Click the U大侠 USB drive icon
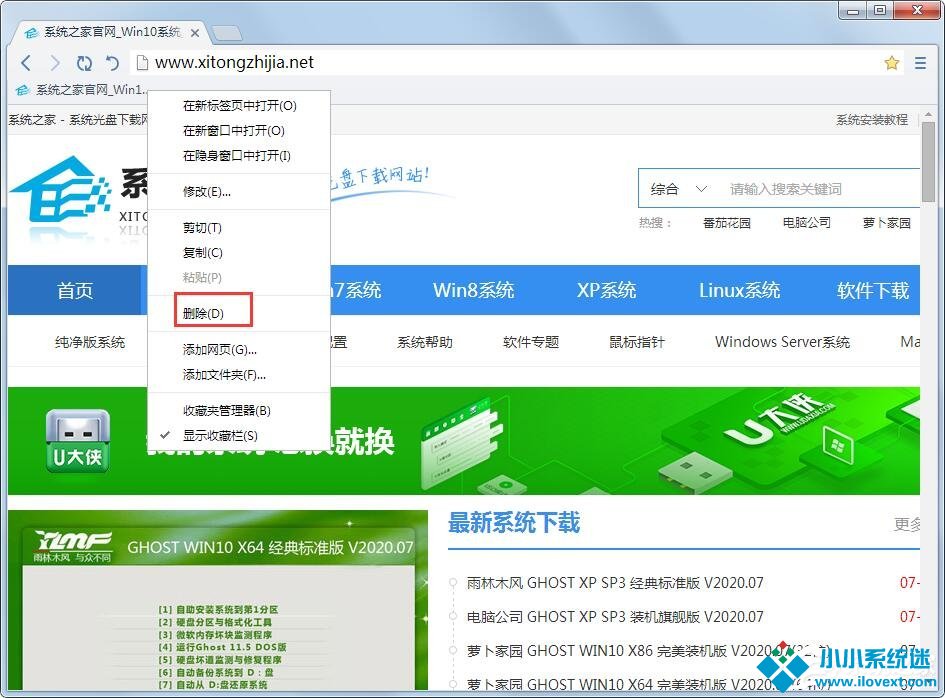The height and width of the screenshot is (698, 945). (x=78, y=441)
